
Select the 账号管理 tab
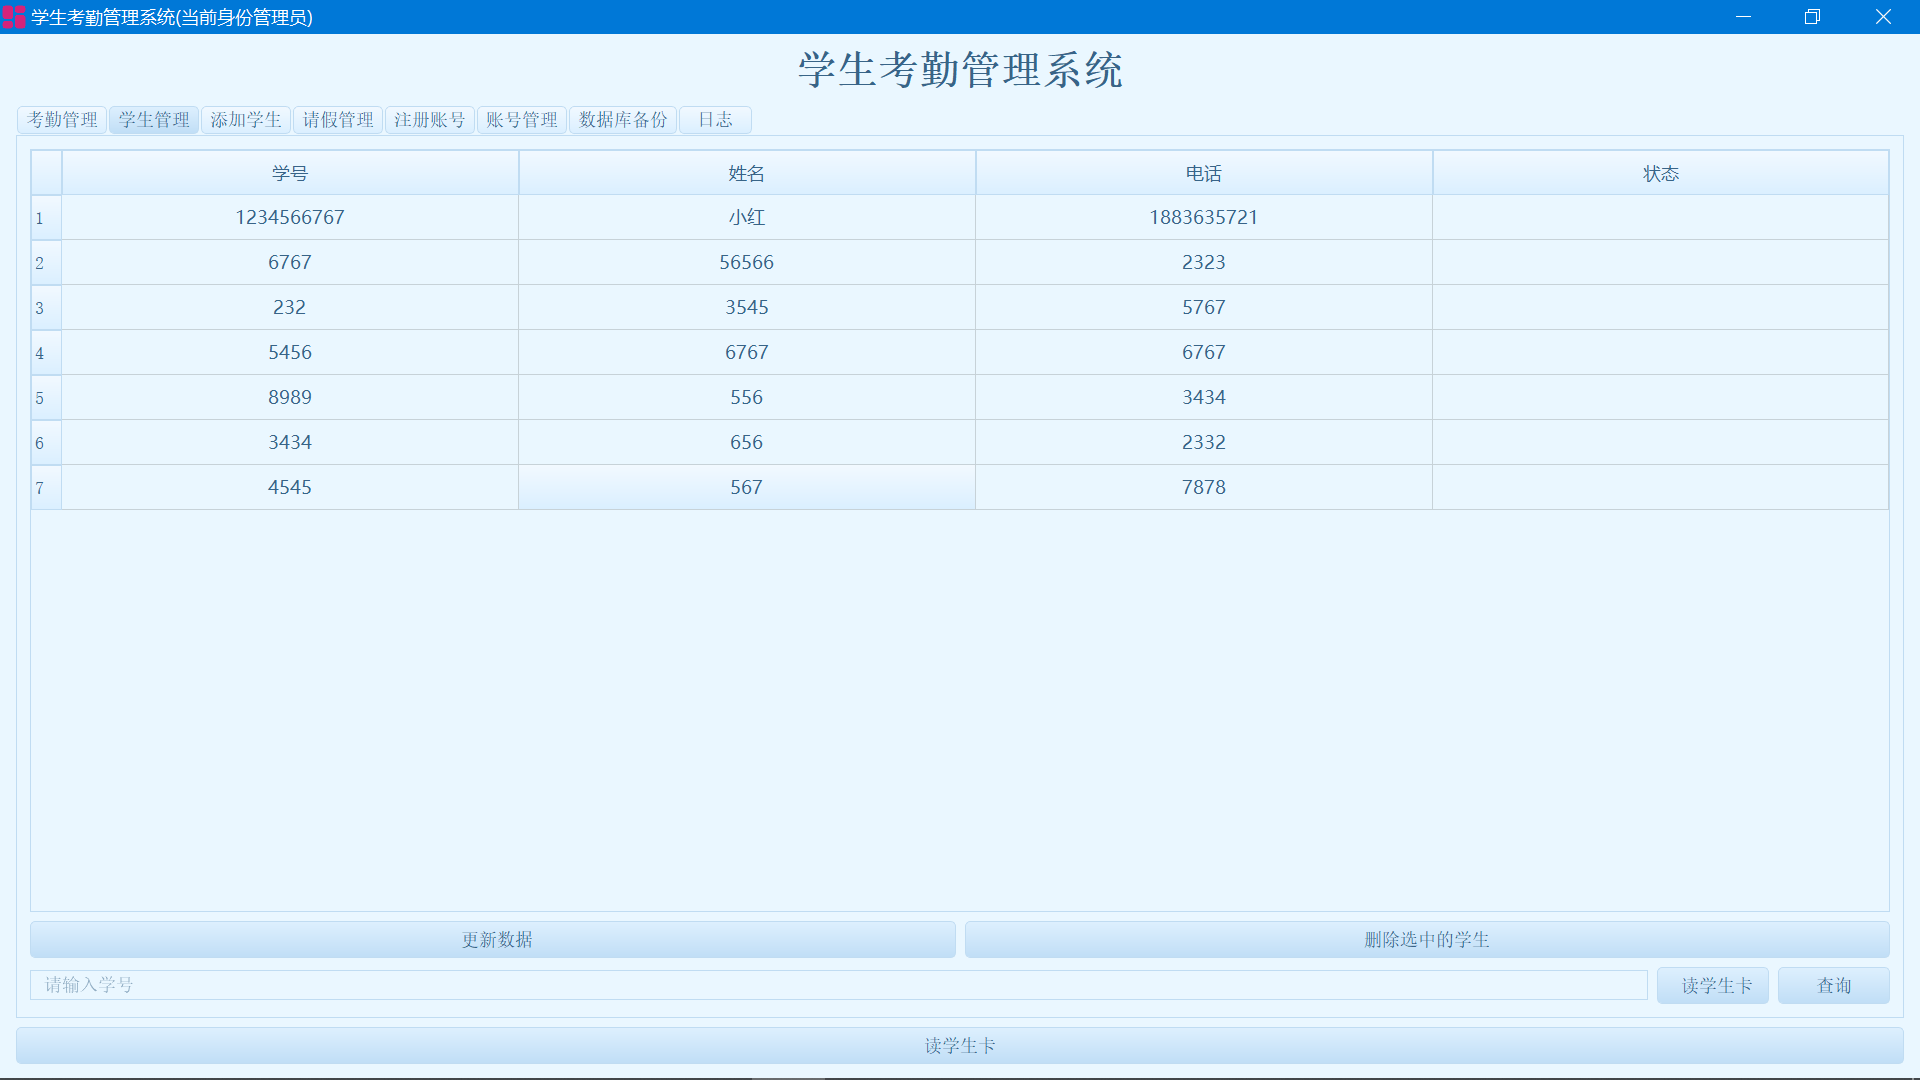click(522, 120)
